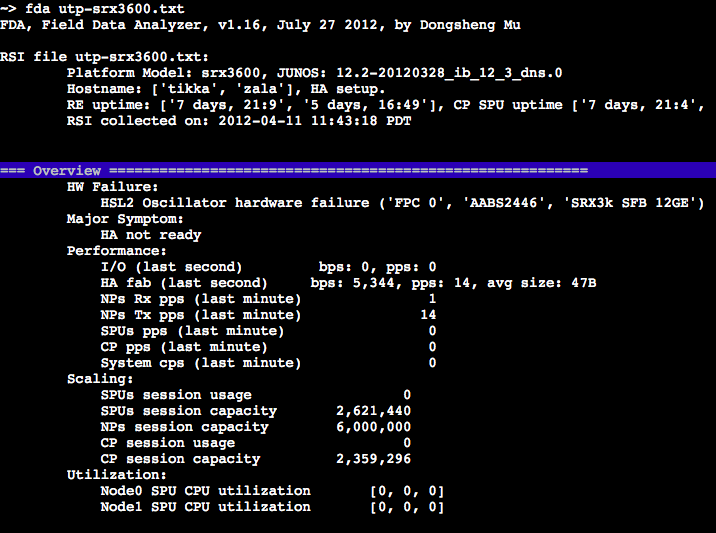This screenshot has width=716, height=533.
Task: Click the SPUs session capacity value 2,621,440
Action: click(374, 411)
